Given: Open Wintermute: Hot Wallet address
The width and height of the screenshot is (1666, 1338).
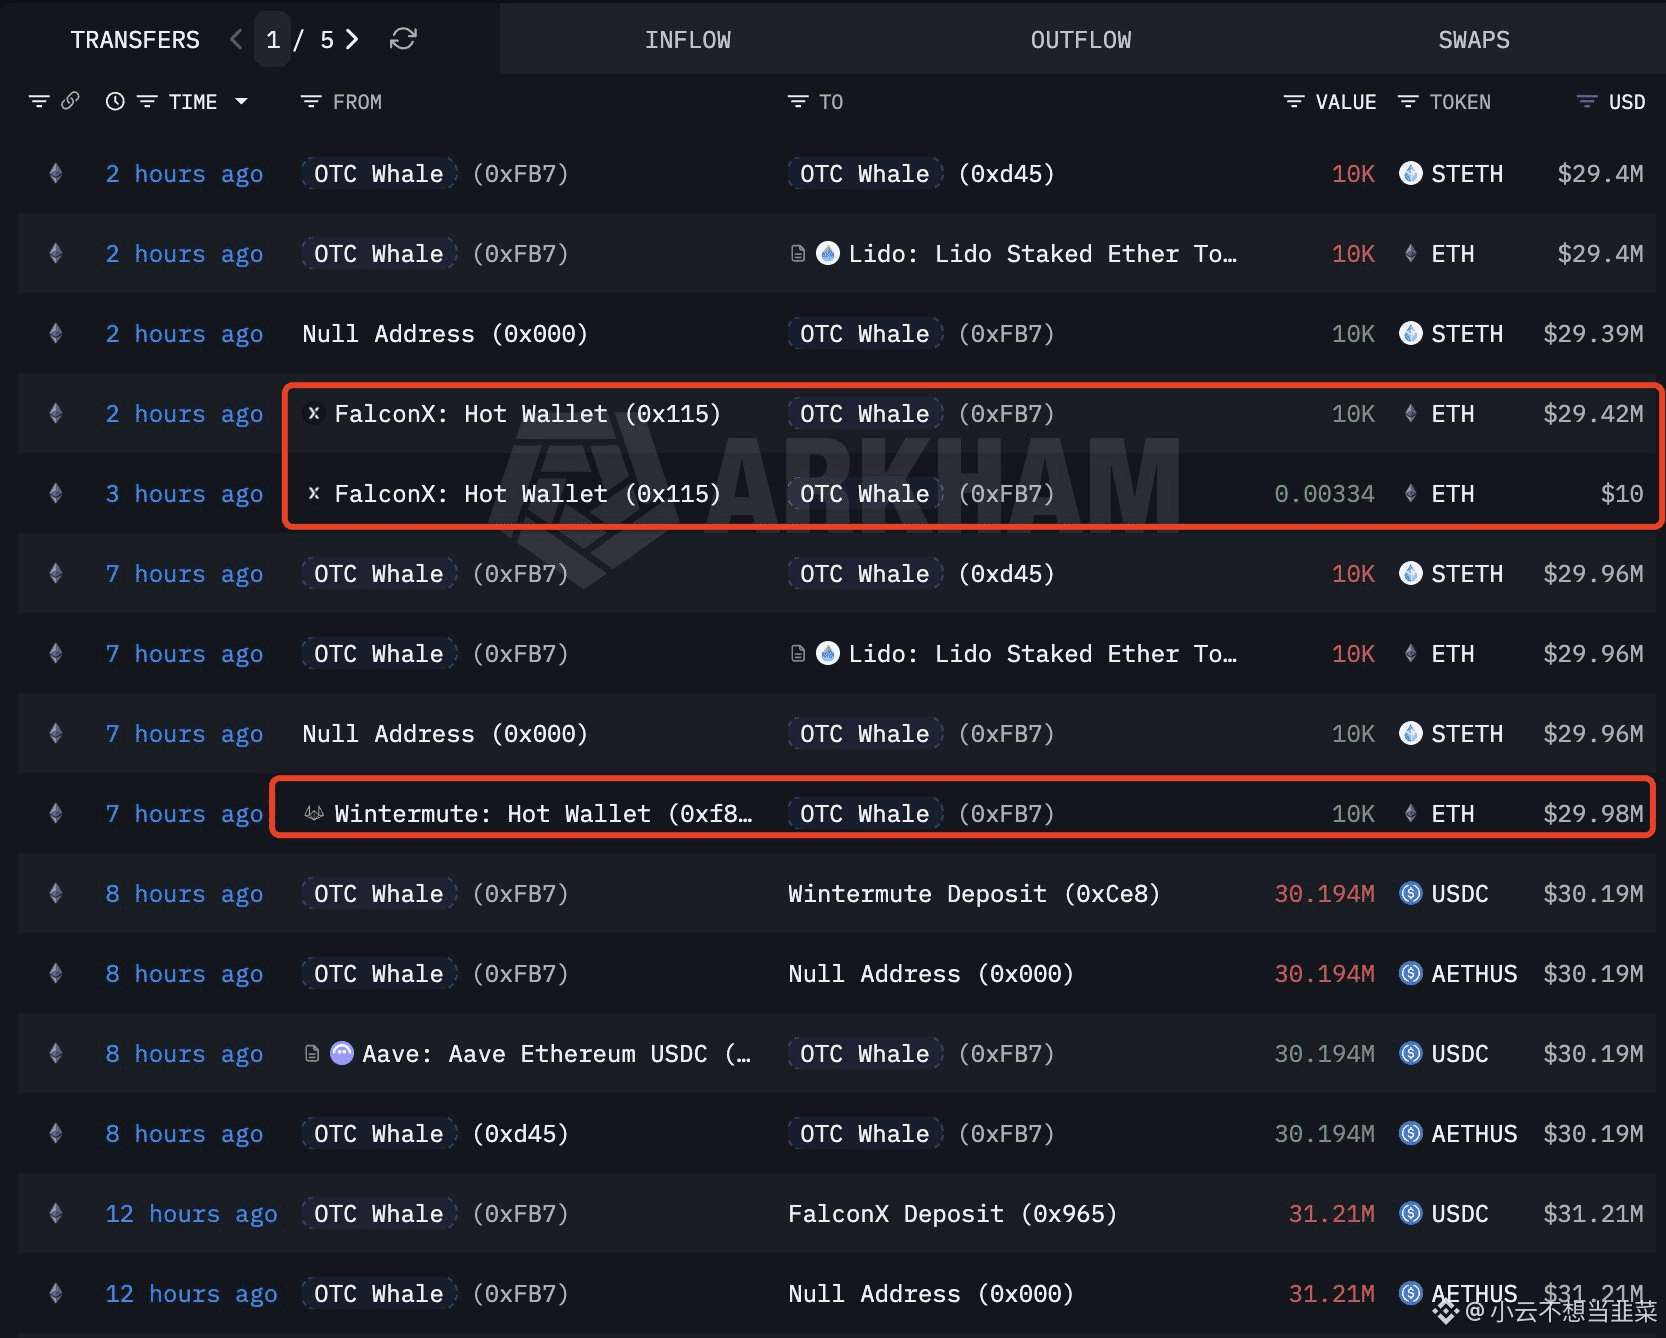Looking at the screenshot, I should coord(543,814).
